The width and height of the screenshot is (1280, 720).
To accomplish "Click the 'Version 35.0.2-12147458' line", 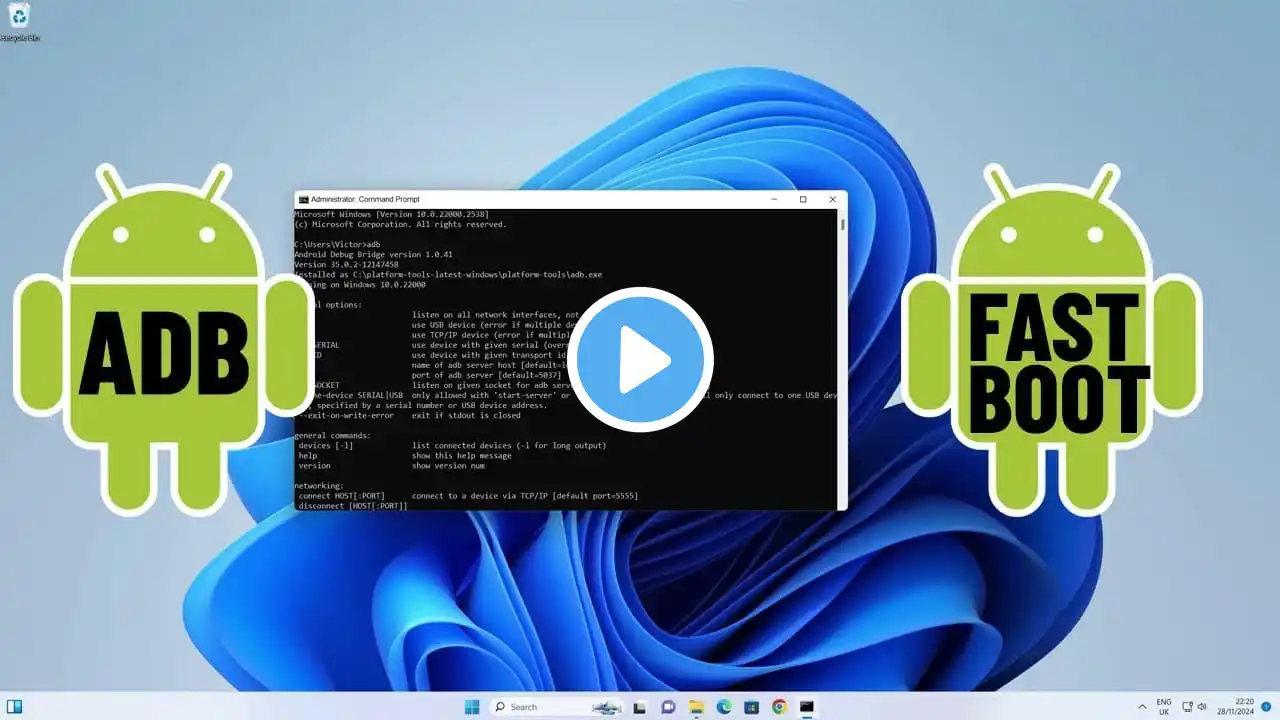I will coord(346,265).
